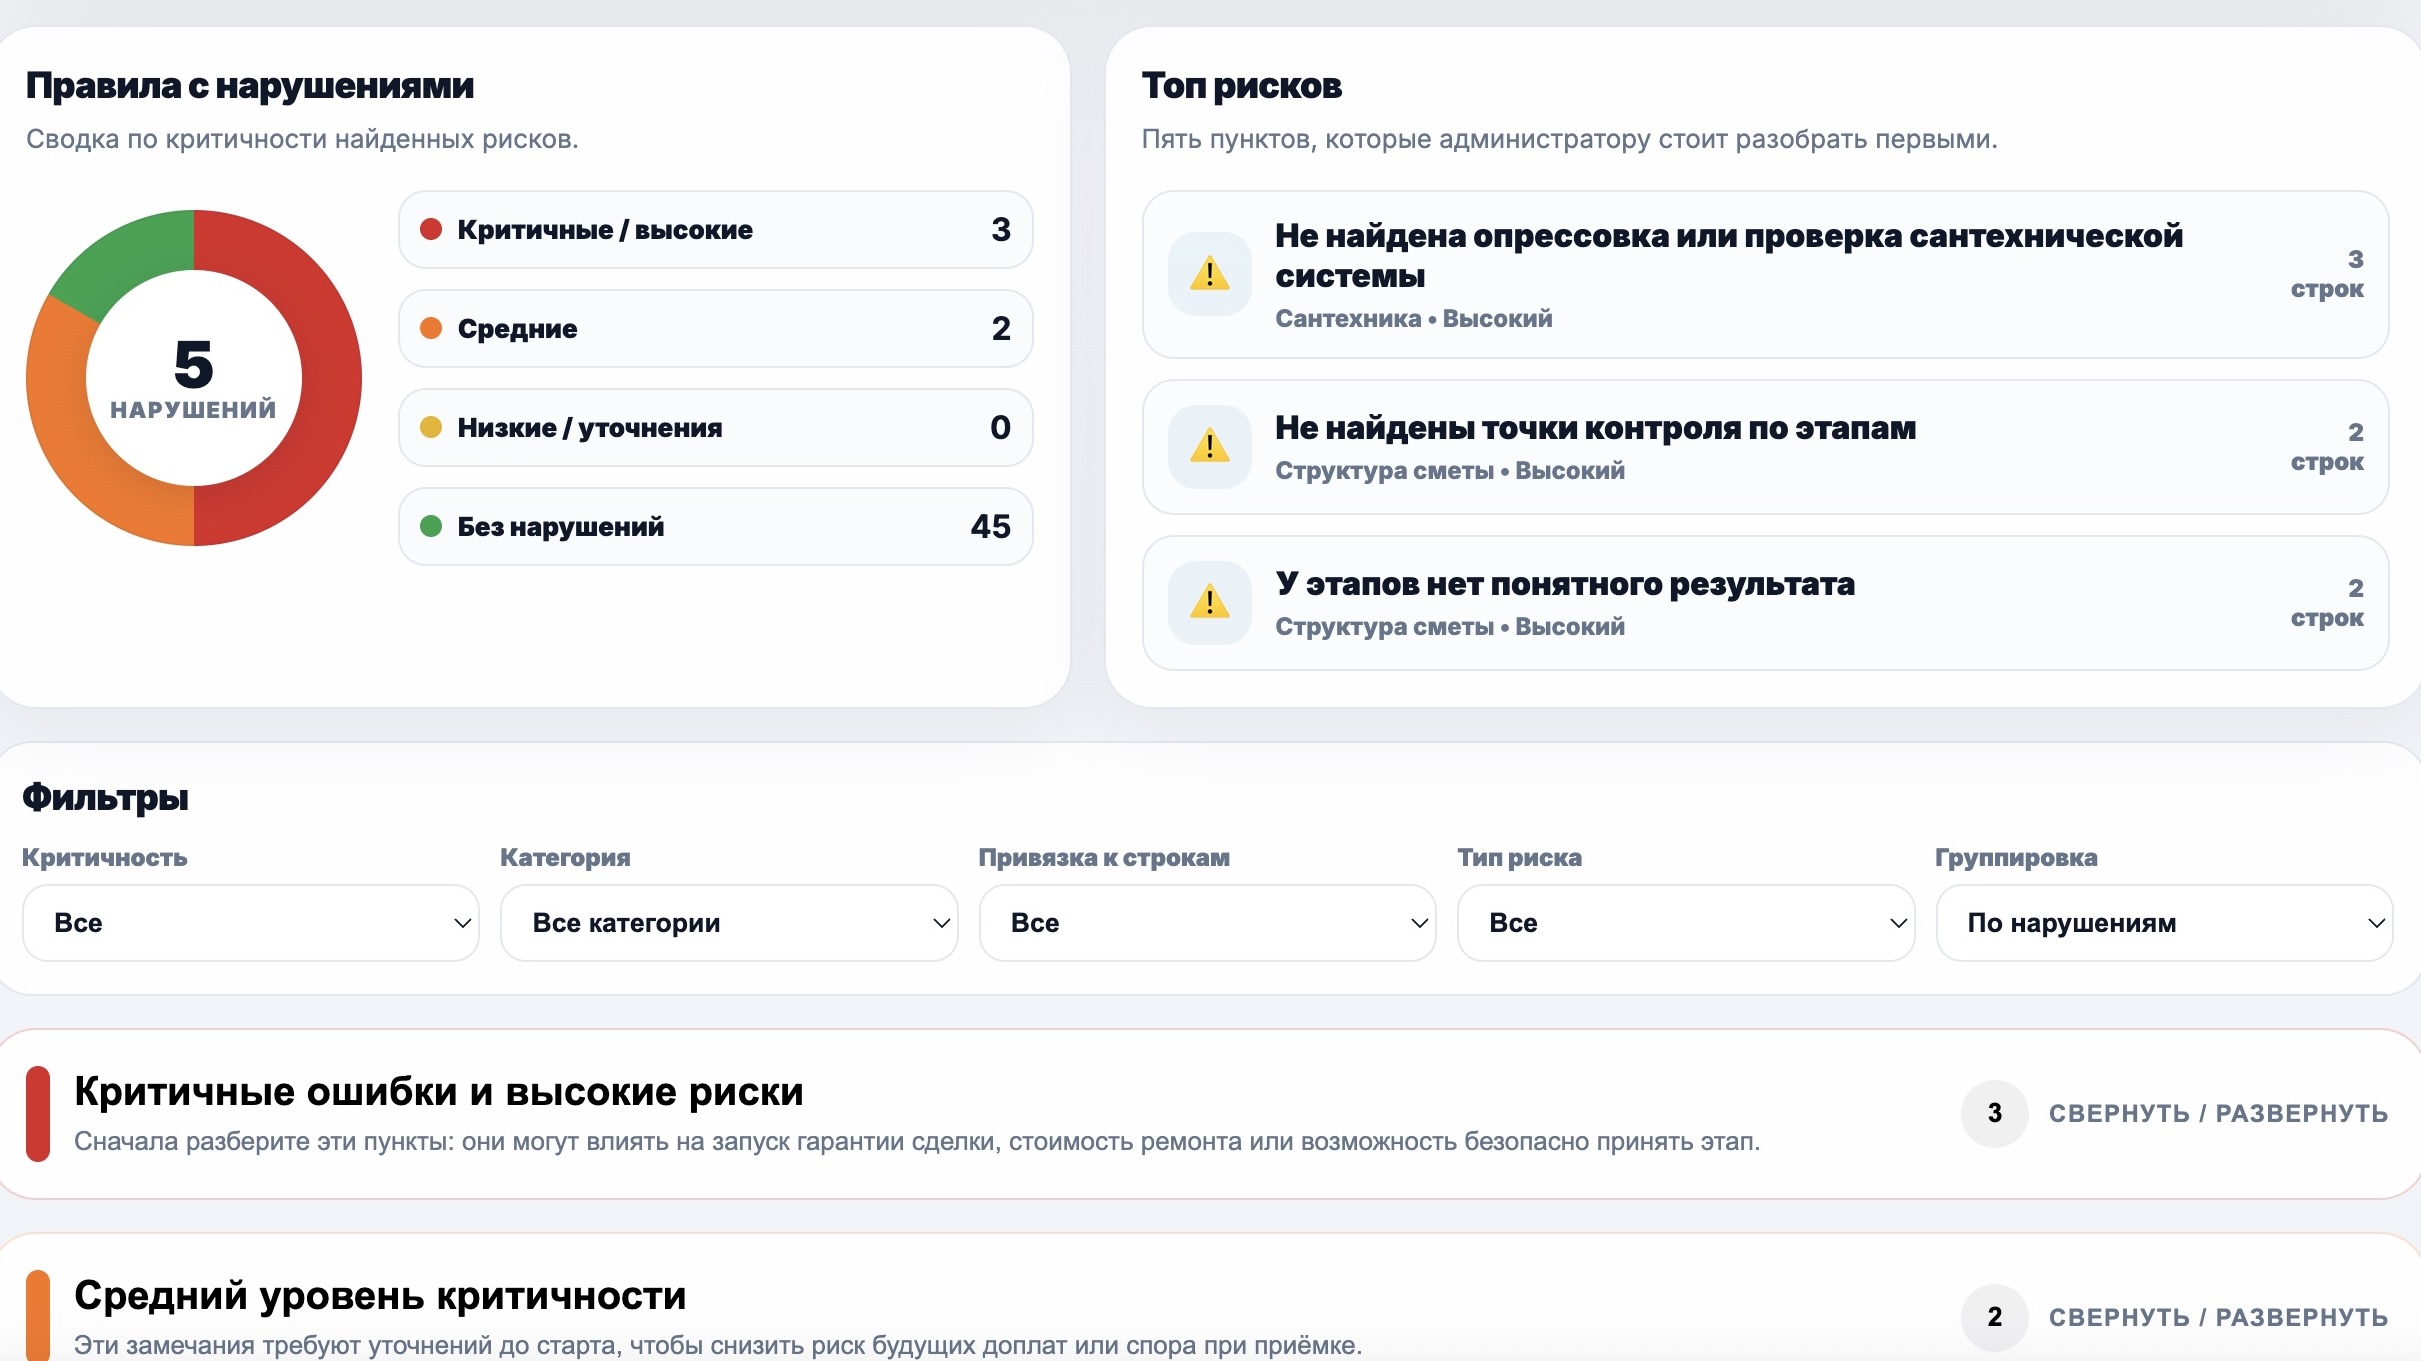This screenshot has height=1361, width=2421.
Task: Click orange dot next to Средние
Action: pos(431,328)
